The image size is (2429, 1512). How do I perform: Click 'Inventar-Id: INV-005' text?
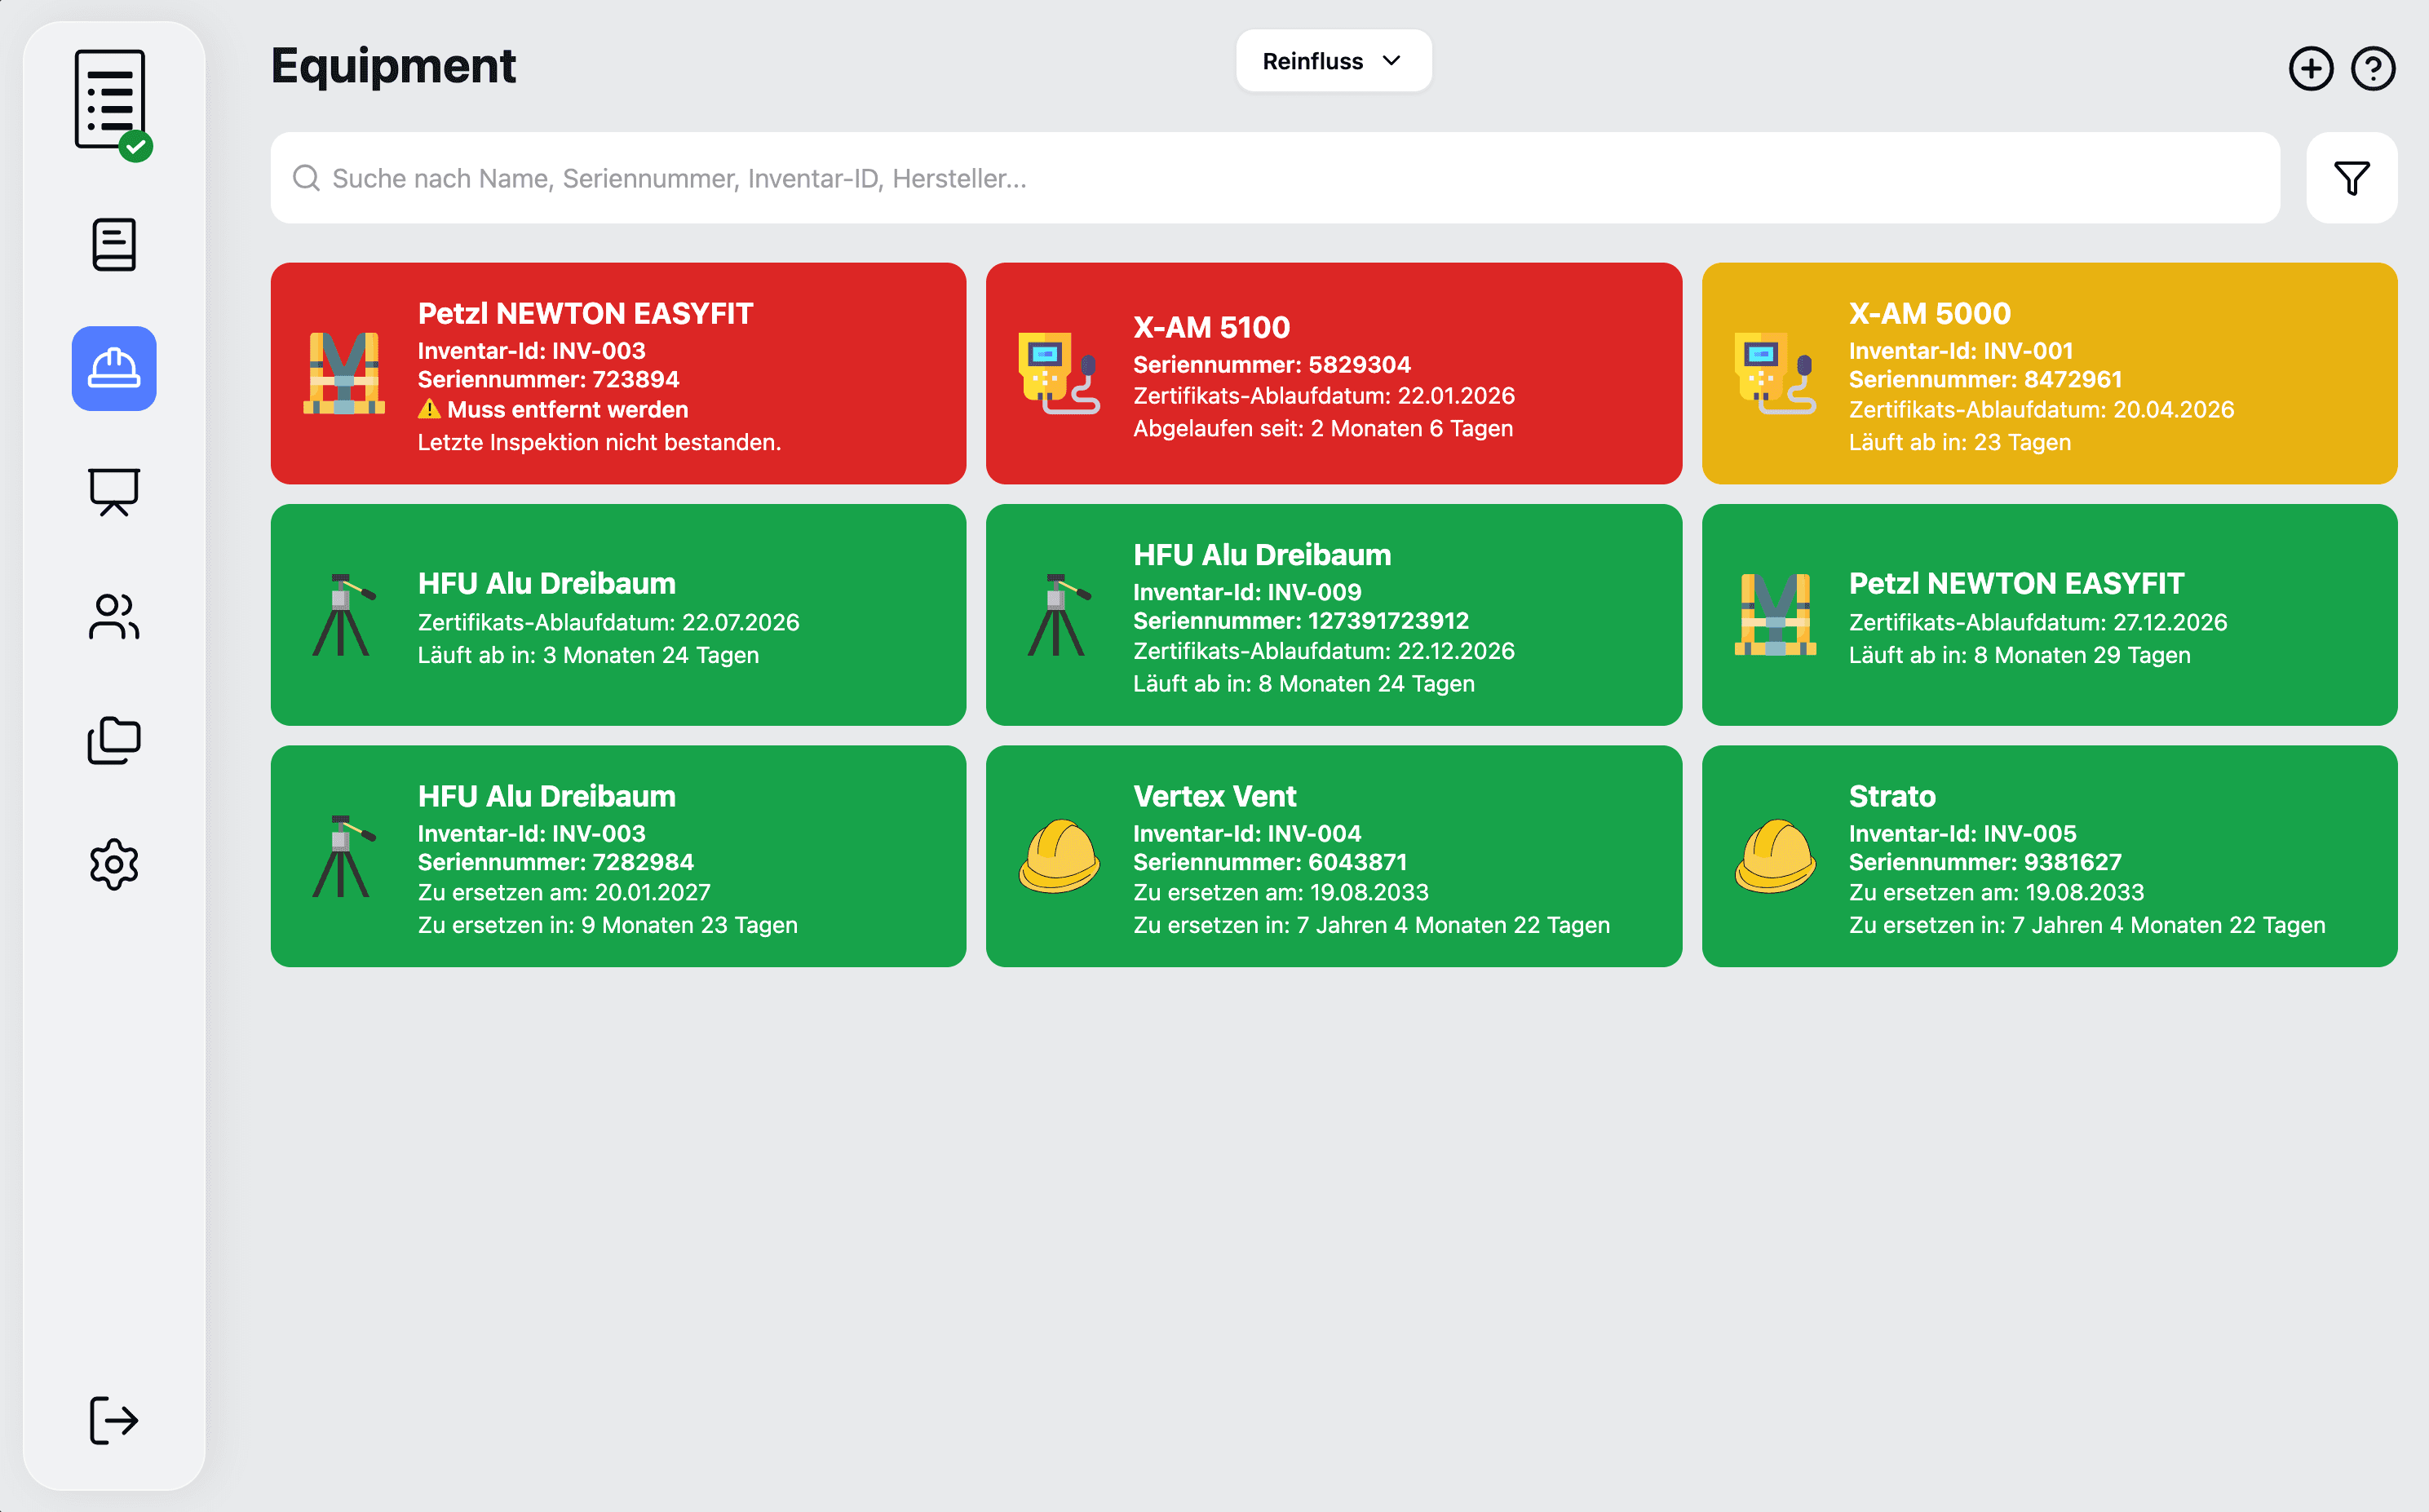(1962, 833)
